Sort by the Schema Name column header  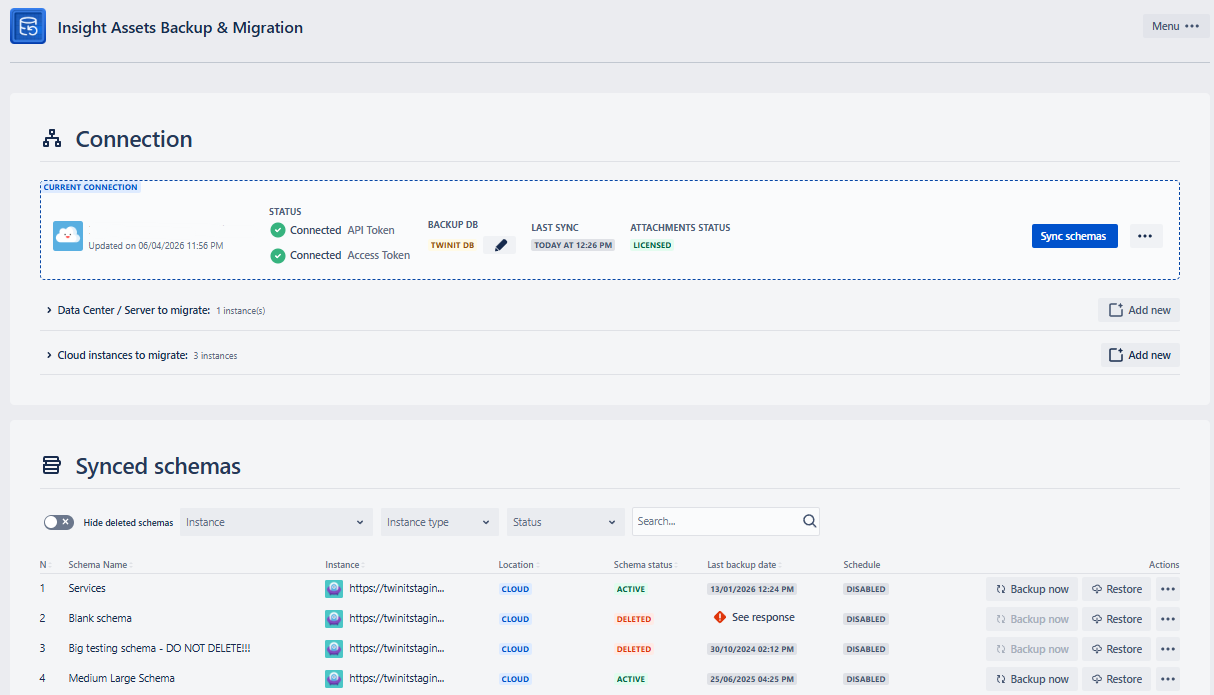(100, 565)
